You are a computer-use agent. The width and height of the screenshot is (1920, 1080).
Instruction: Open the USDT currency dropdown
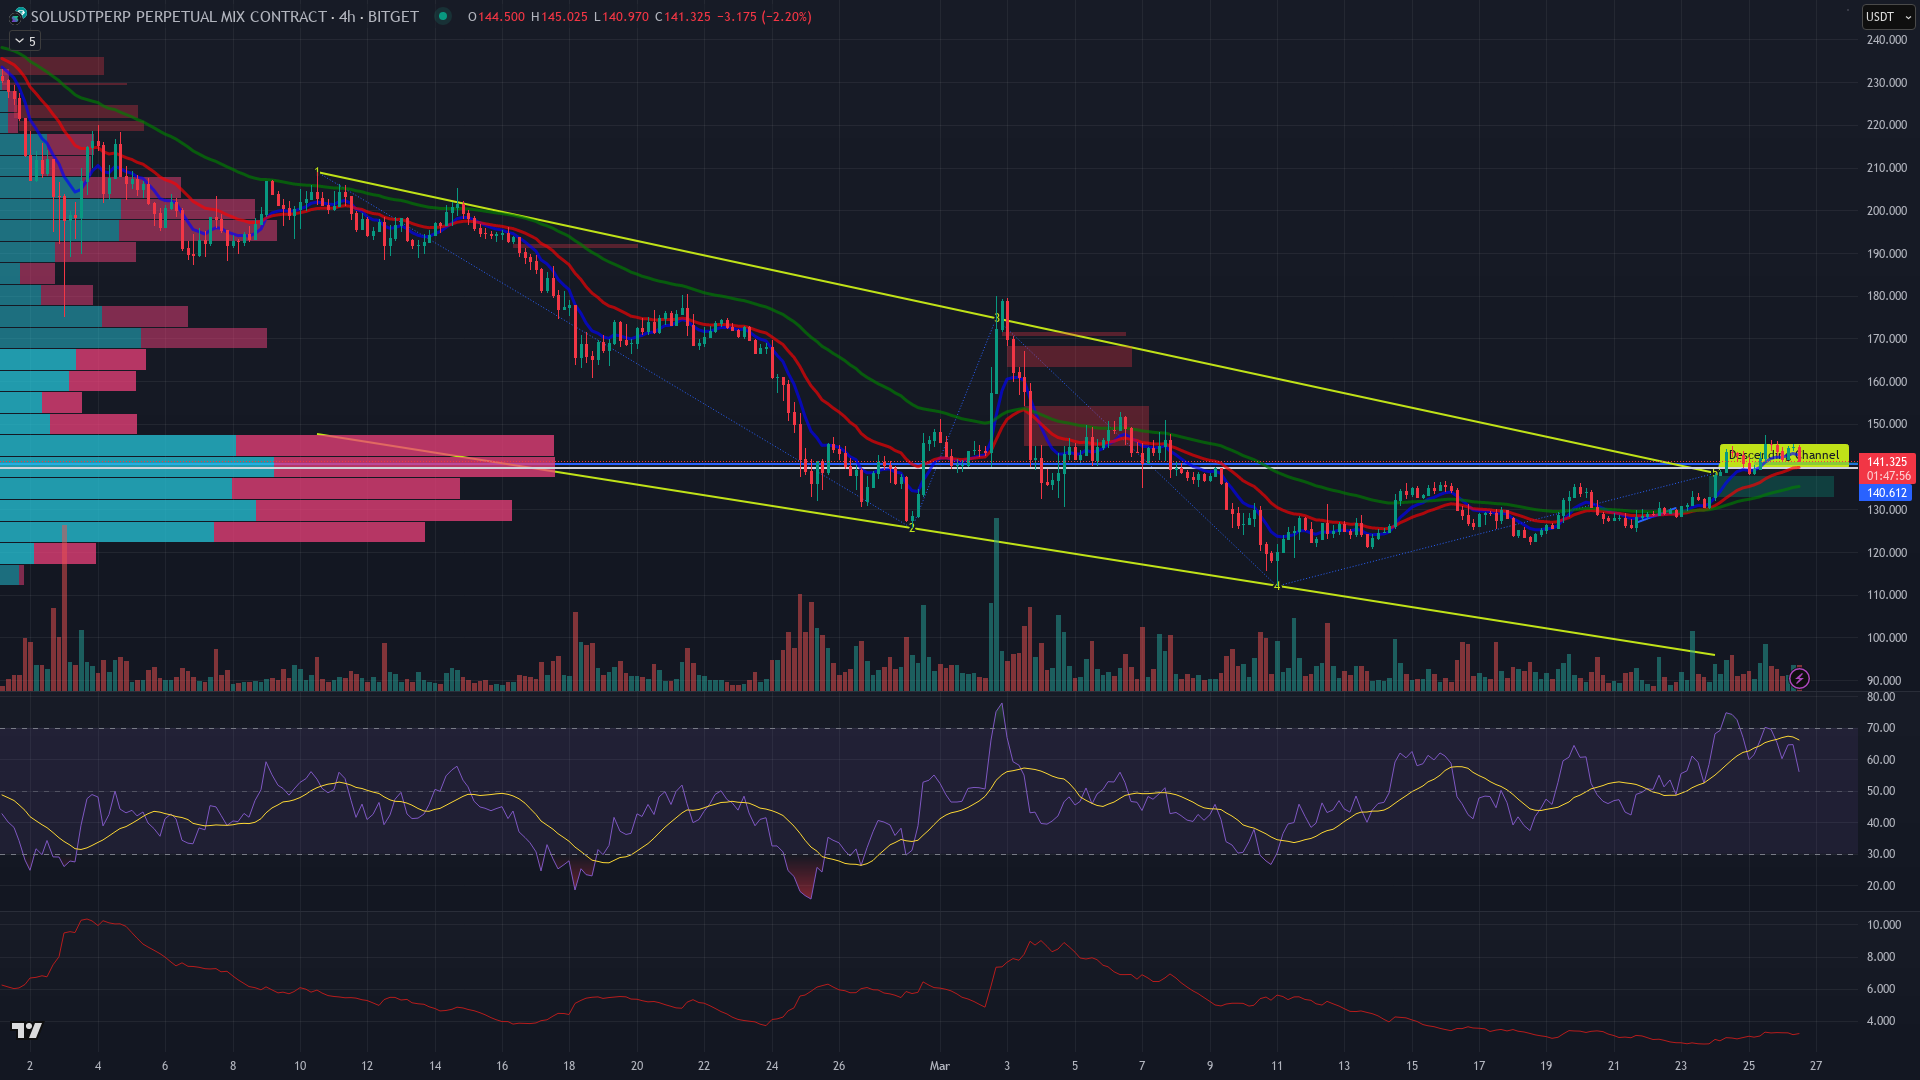pyautogui.click(x=1887, y=16)
